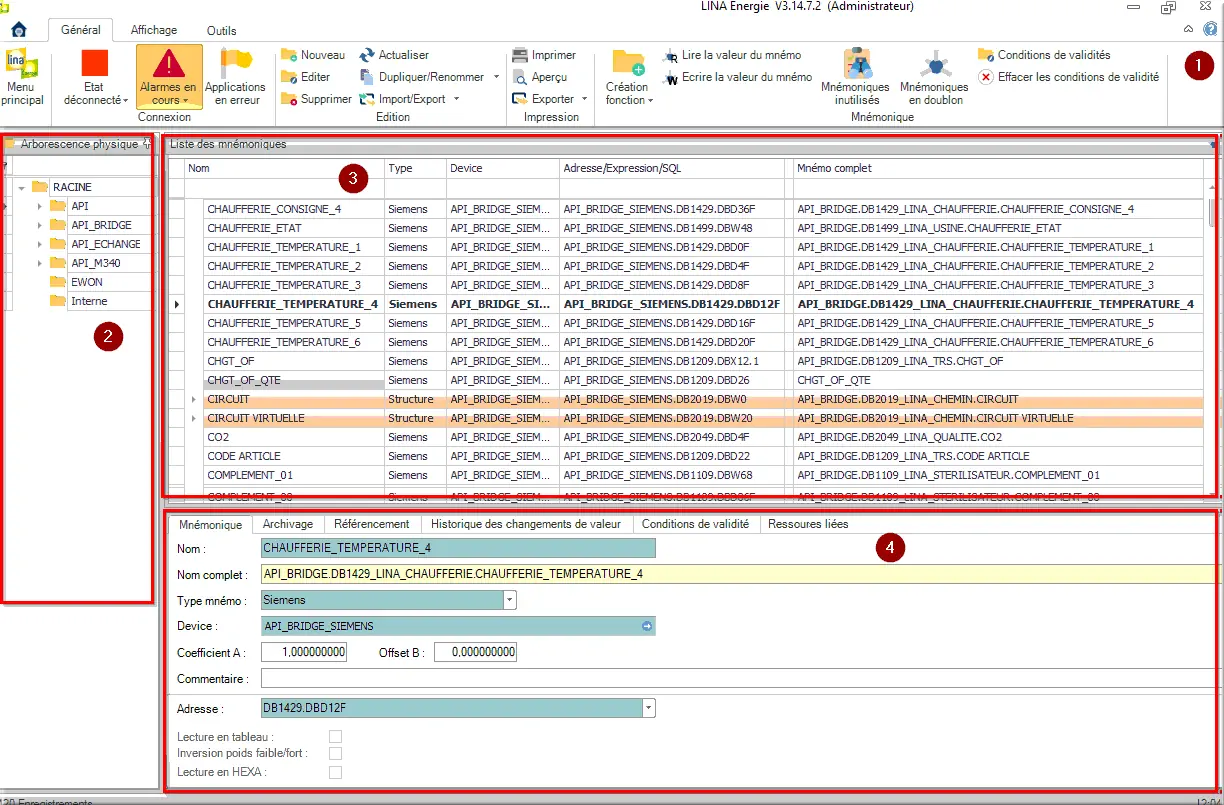Click the Commentaire input field

tap(740, 679)
